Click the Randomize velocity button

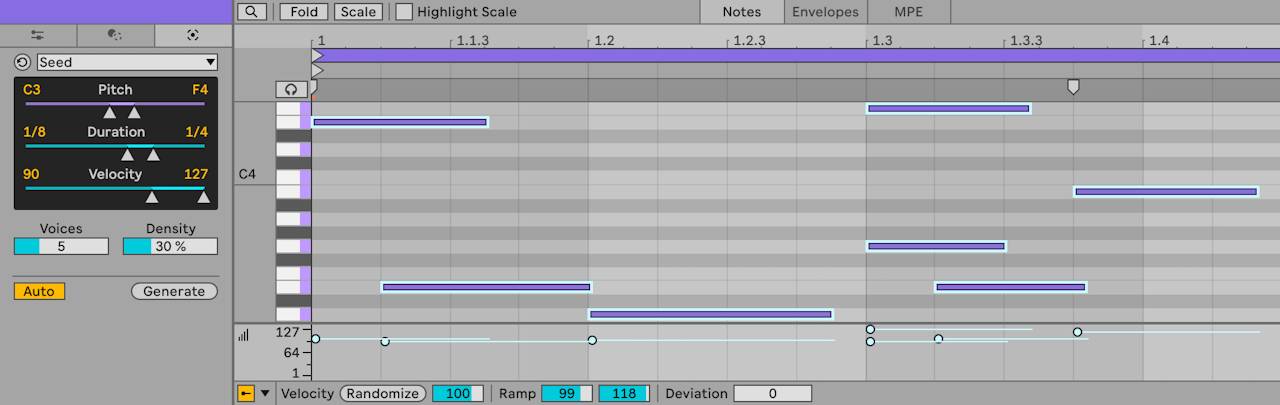(x=384, y=394)
